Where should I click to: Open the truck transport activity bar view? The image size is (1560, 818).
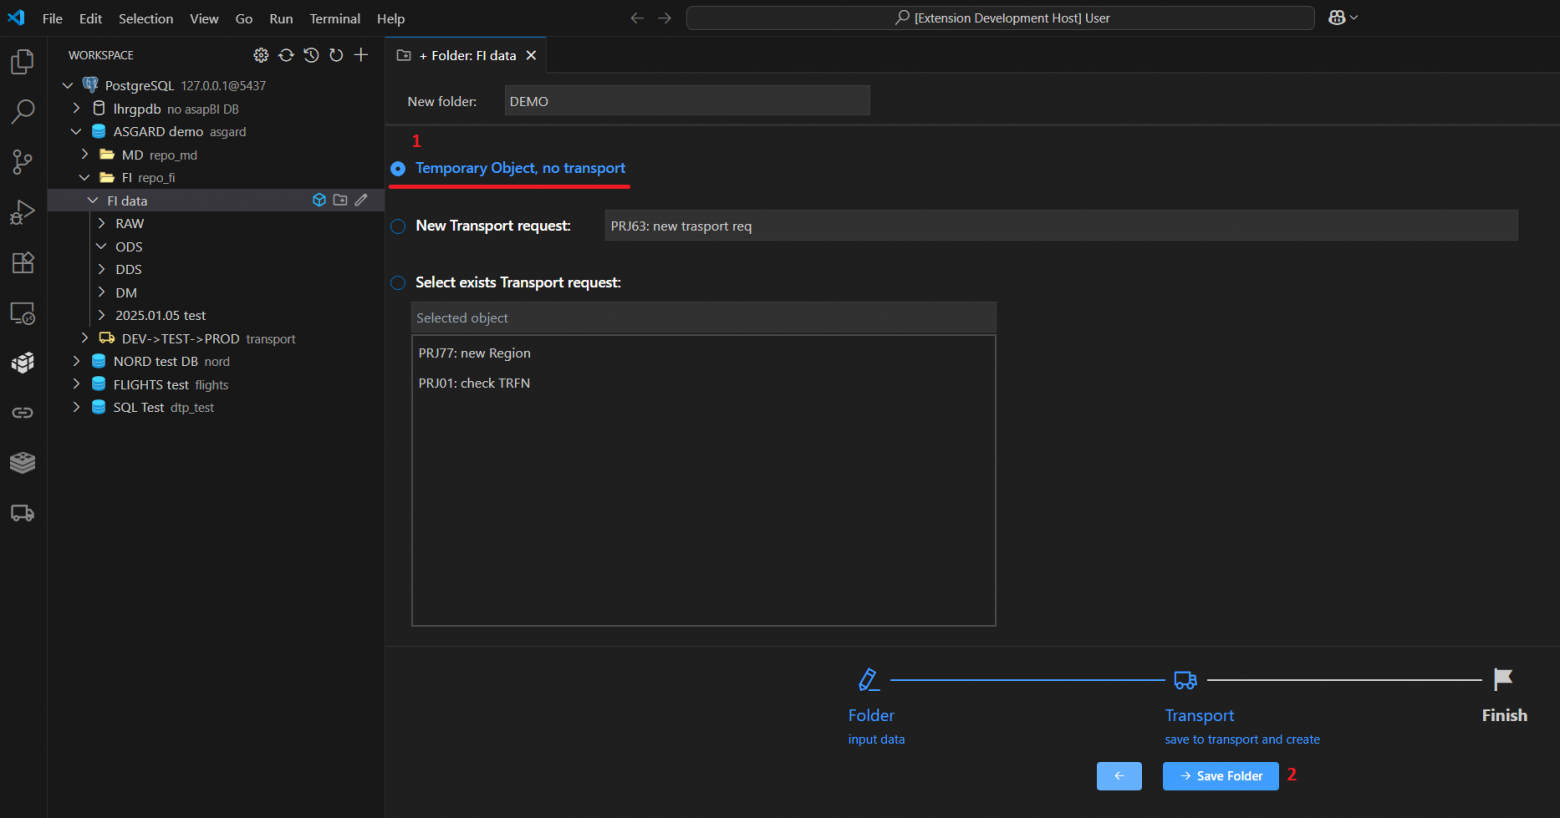(22, 513)
